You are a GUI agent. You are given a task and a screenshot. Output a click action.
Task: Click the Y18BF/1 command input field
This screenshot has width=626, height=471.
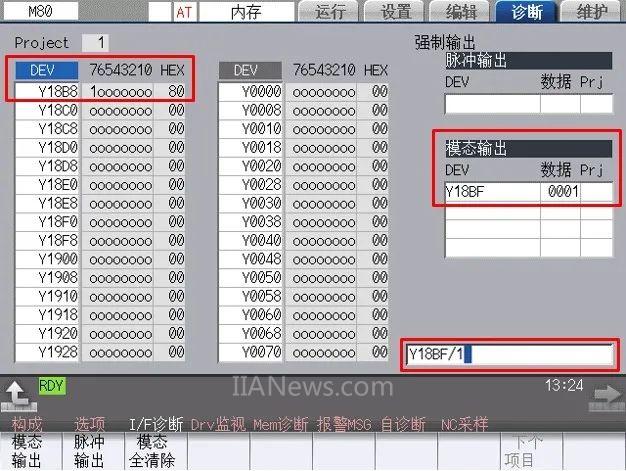508,355
